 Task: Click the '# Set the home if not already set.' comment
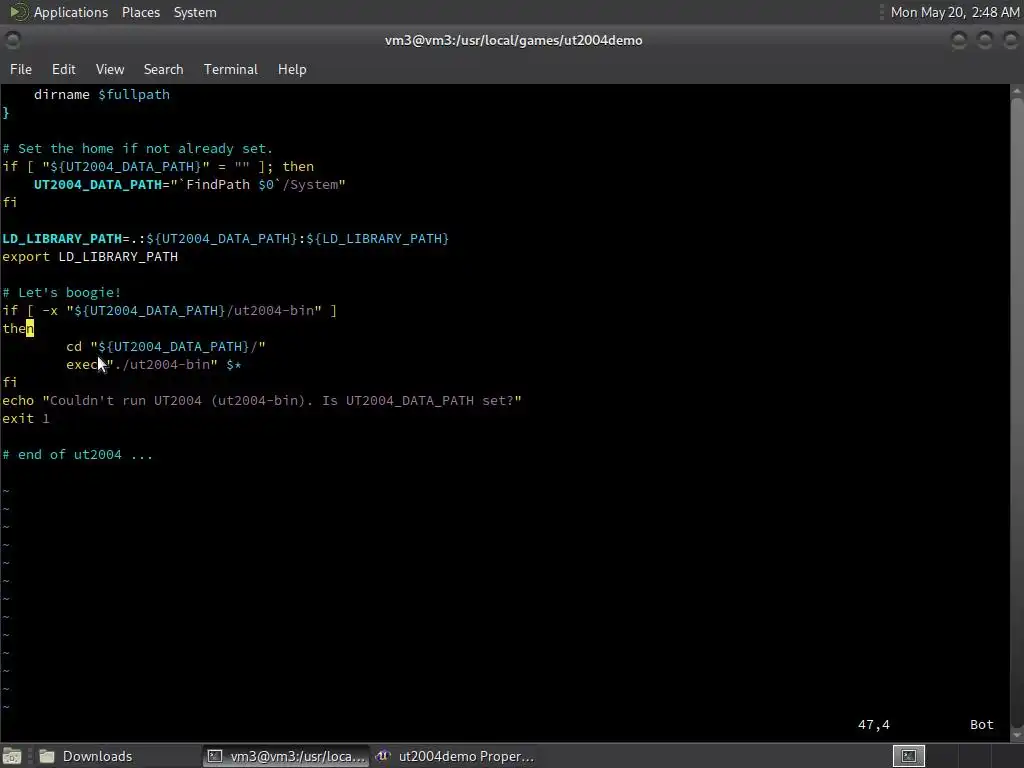point(137,149)
